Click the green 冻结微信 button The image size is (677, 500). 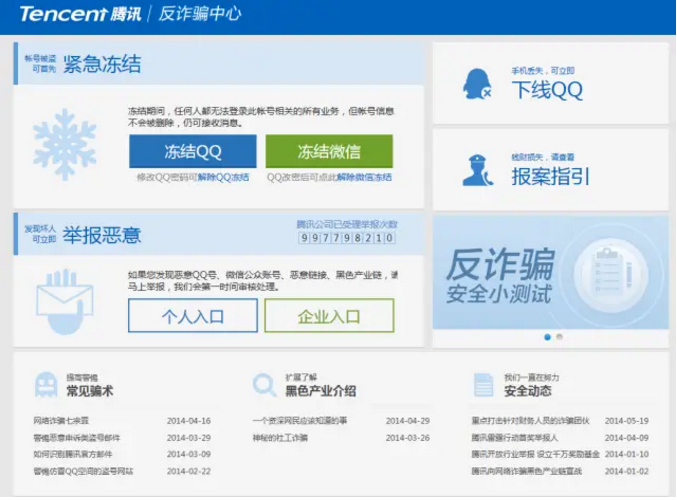tap(329, 151)
